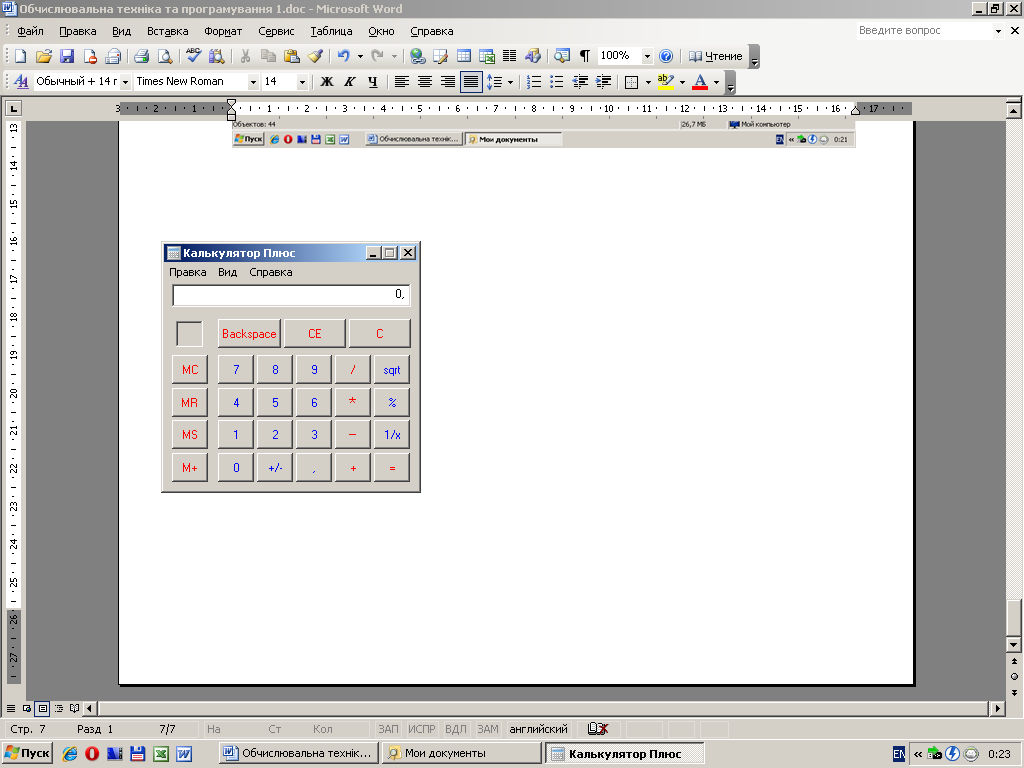Align the text to the left
The height and width of the screenshot is (768, 1024).
pos(402,82)
